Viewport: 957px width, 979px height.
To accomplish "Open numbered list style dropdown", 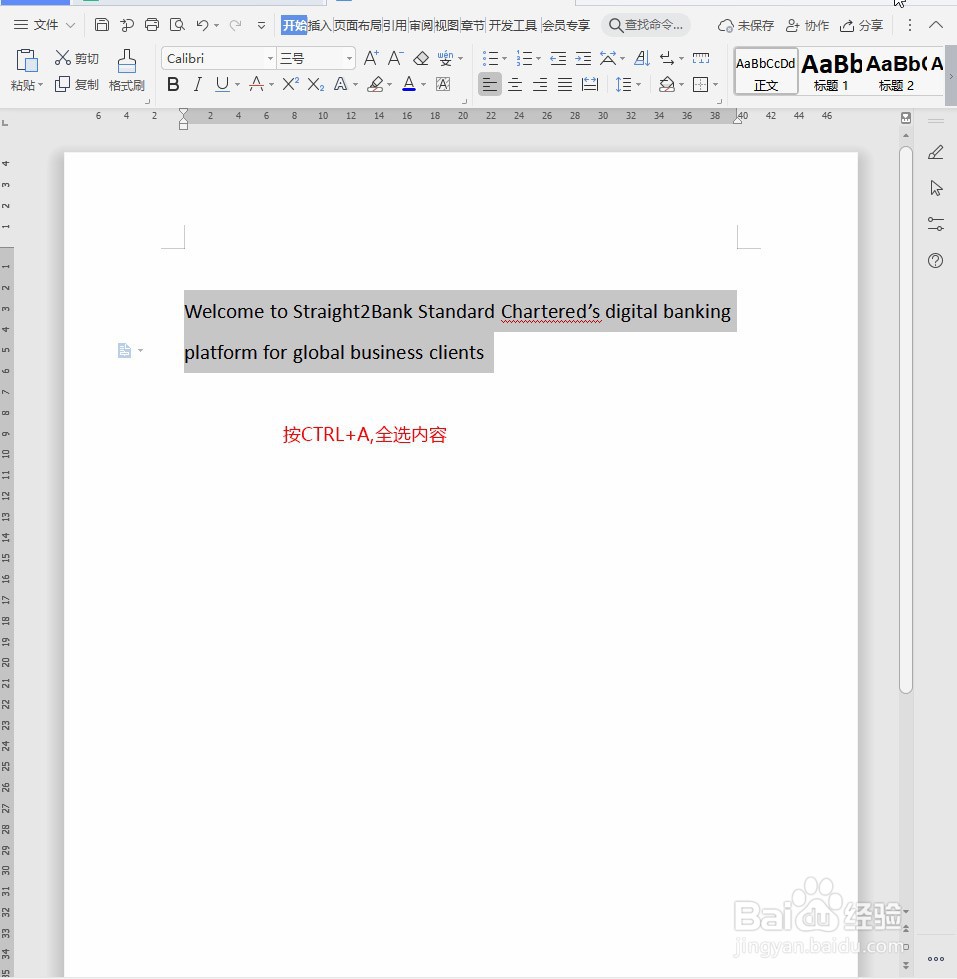I will pos(538,59).
